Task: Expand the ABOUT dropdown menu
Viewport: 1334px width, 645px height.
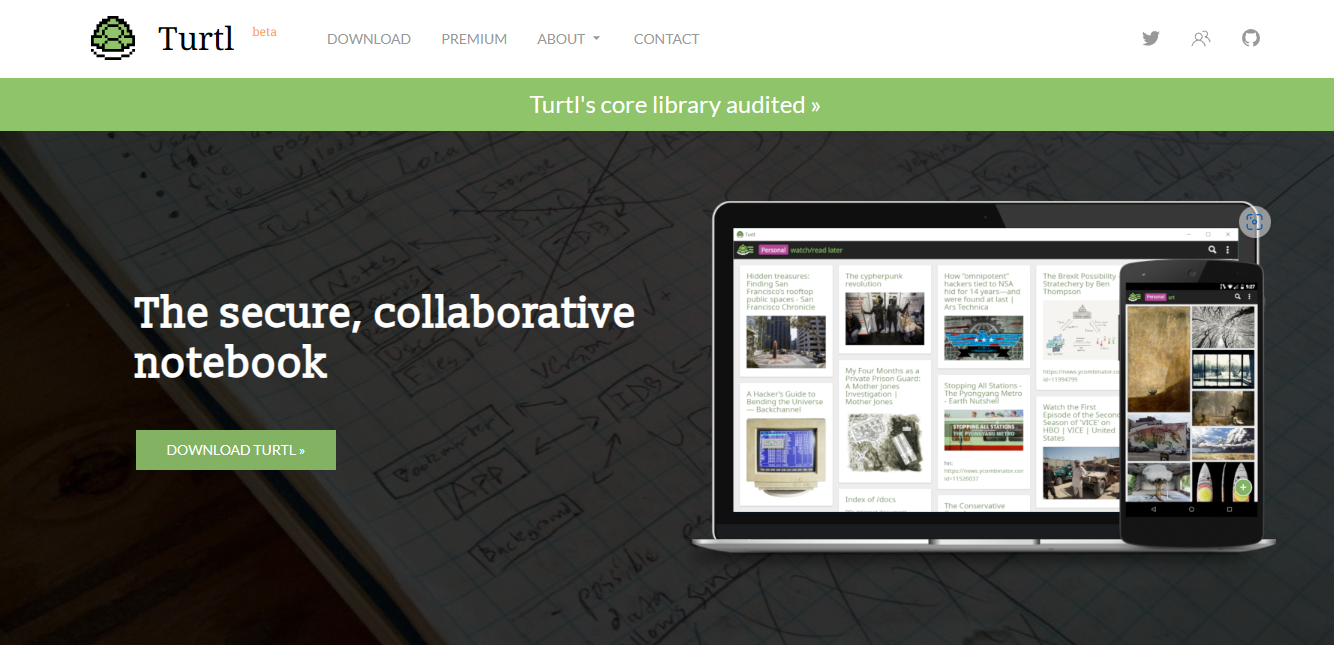Action: (569, 39)
